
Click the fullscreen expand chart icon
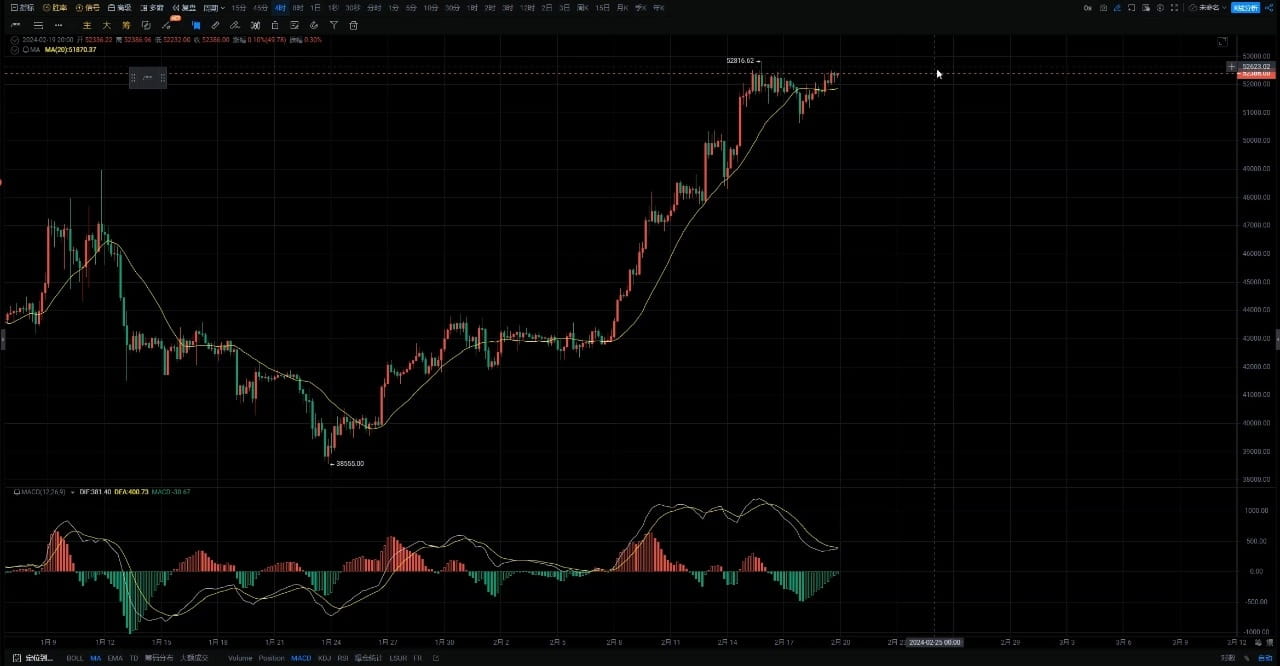1222,42
